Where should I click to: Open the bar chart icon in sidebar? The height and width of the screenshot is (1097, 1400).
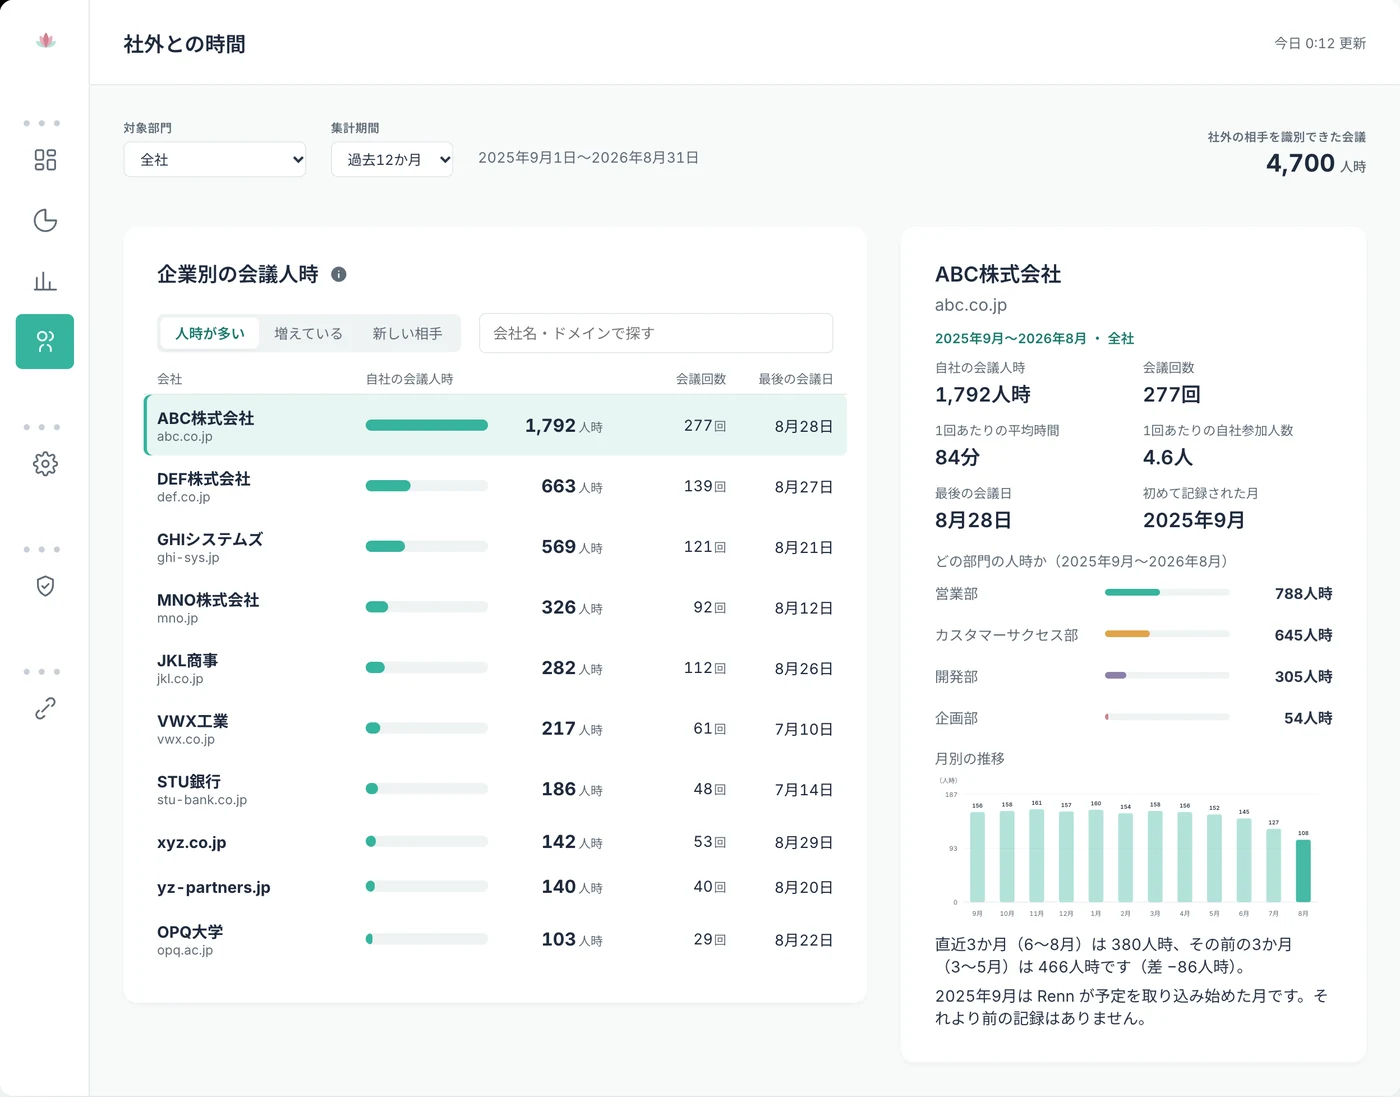tap(45, 281)
